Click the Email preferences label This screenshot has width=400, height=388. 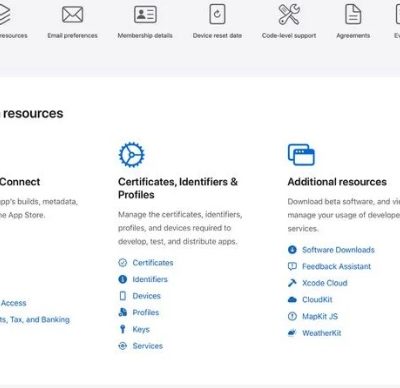[x=72, y=35]
